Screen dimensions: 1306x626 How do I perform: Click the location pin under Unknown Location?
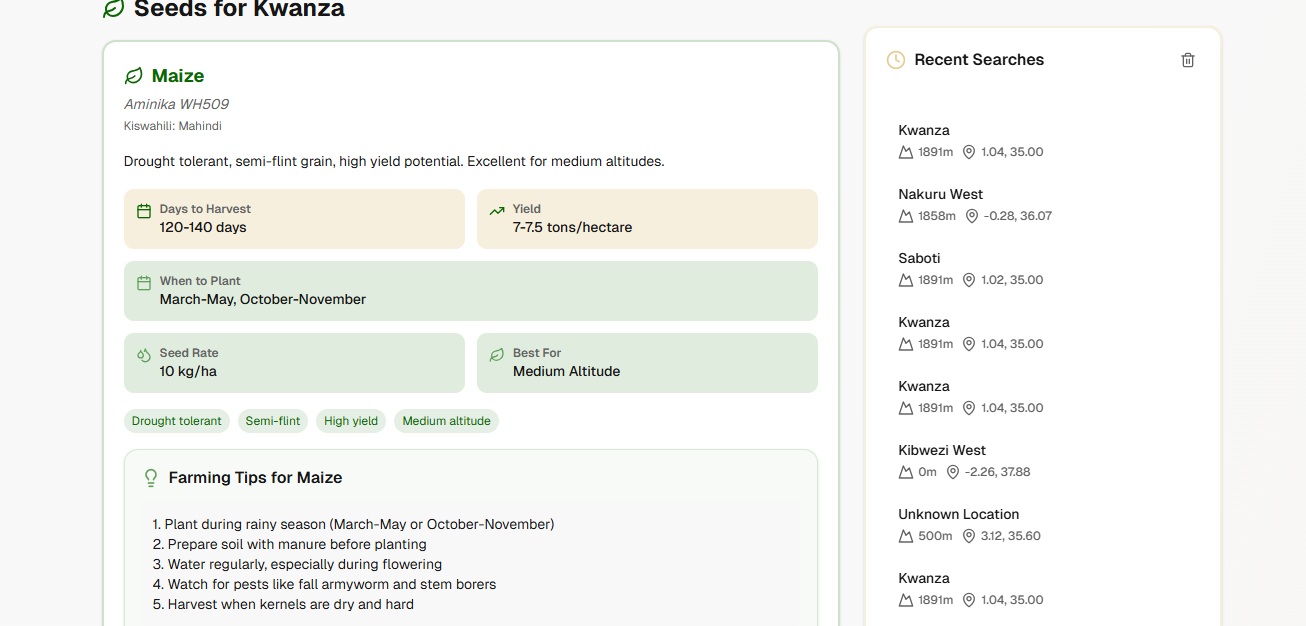[969, 536]
